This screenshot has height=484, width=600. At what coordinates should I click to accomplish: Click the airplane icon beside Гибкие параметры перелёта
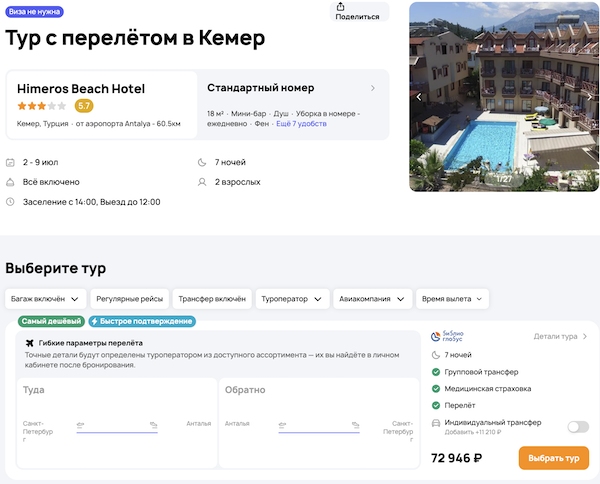tap(29, 343)
